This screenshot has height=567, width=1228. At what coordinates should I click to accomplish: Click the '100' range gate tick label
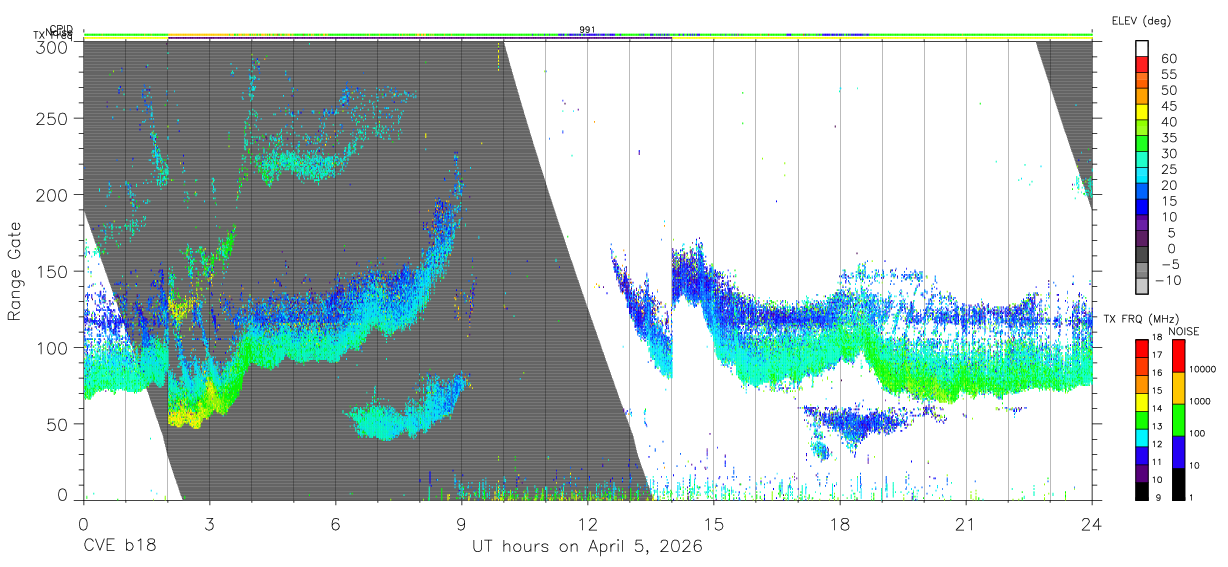point(53,348)
